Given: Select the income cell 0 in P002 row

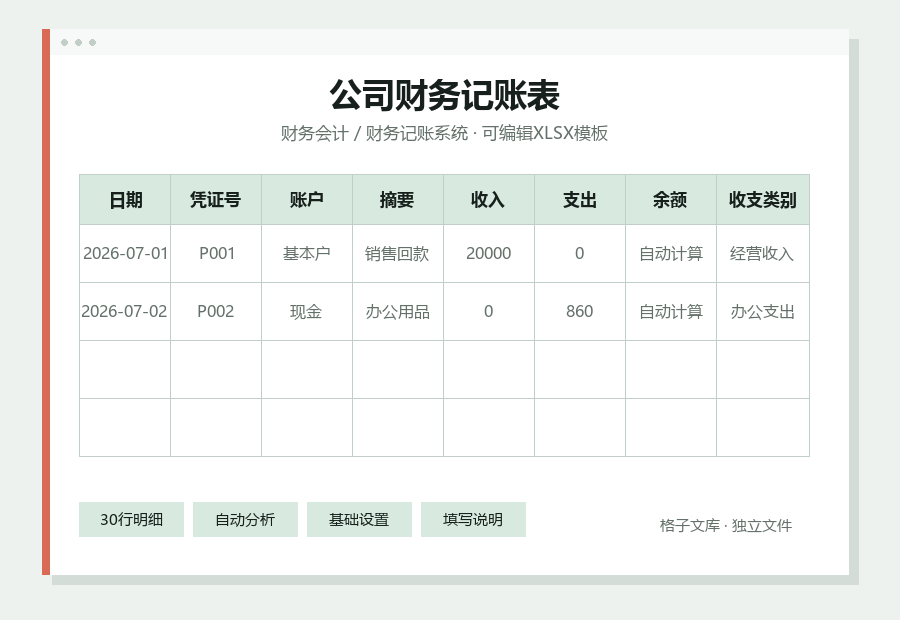Looking at the screenshot, I should 489,312.
